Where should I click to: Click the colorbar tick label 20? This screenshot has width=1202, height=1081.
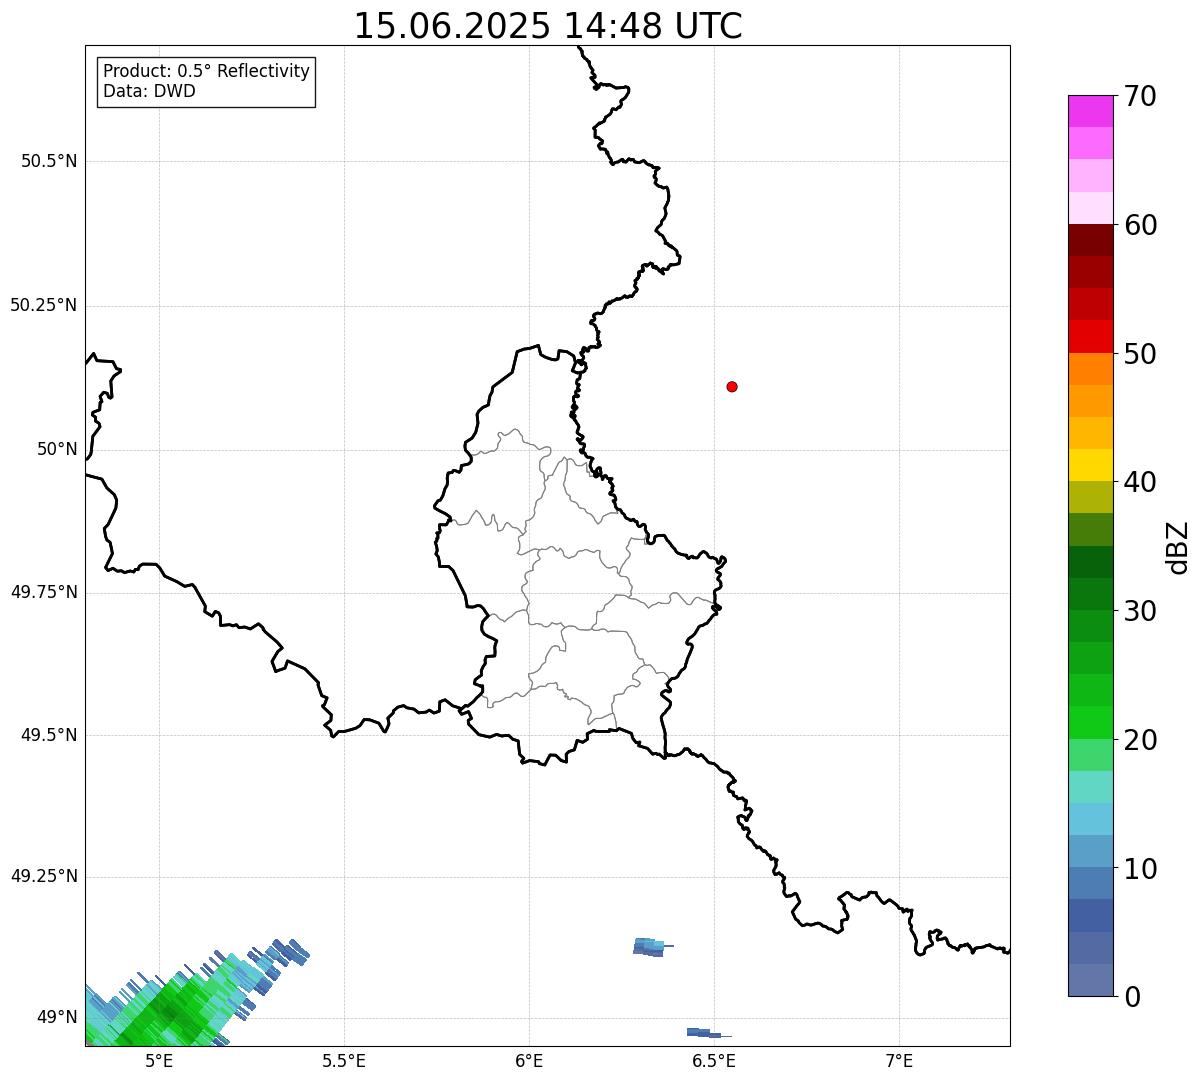(x=1140, y=740)
